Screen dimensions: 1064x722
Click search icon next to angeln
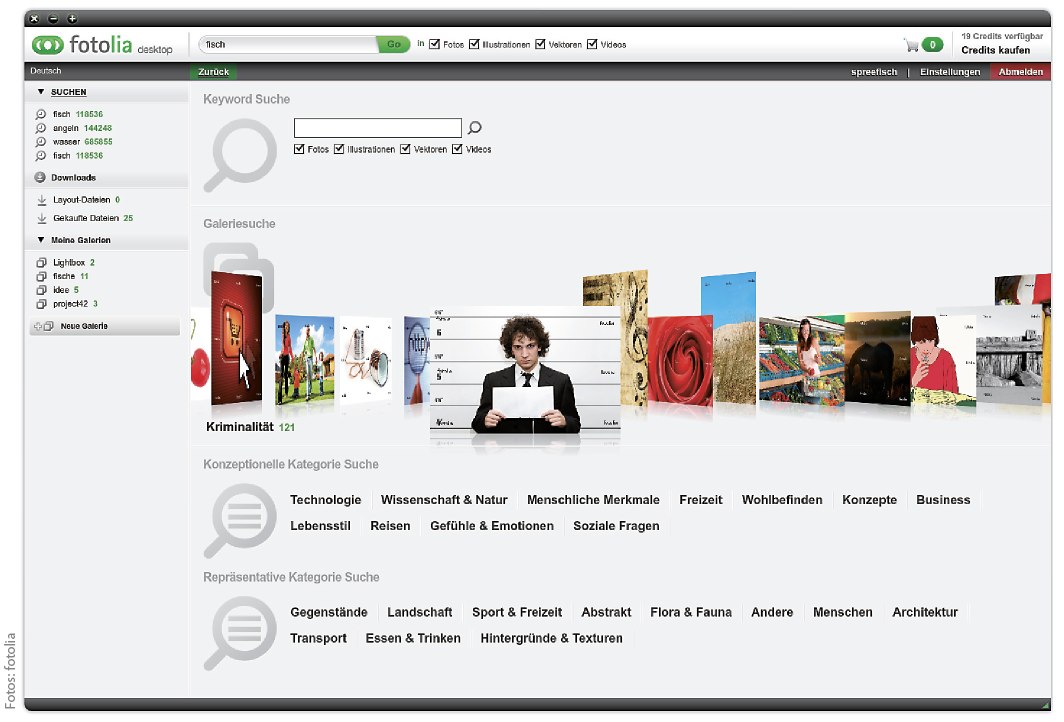(x=41, y=128)
